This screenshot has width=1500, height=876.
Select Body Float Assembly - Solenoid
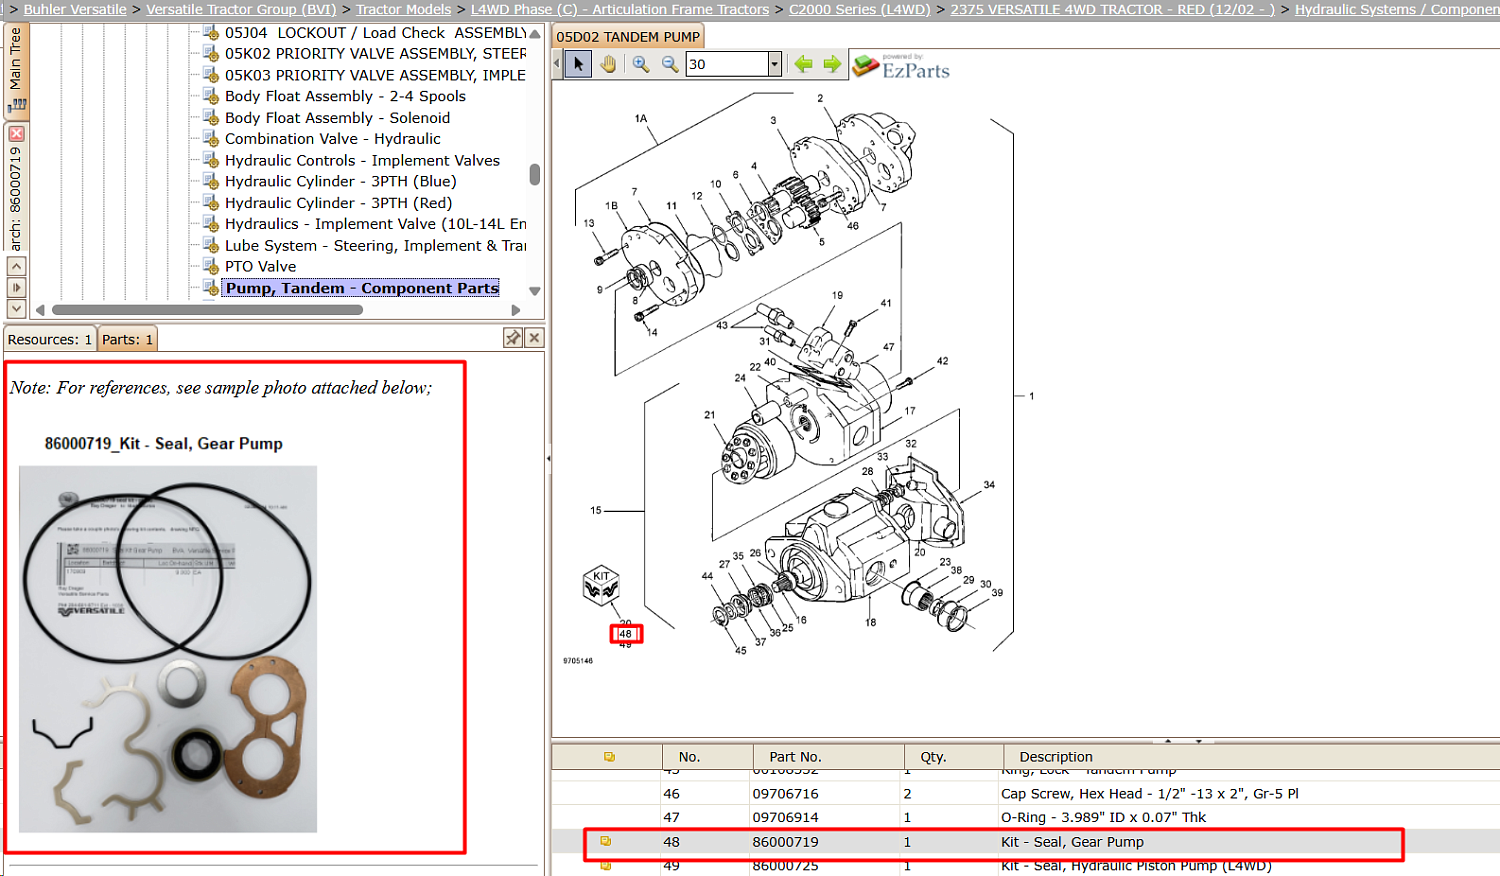coord(337,118)
